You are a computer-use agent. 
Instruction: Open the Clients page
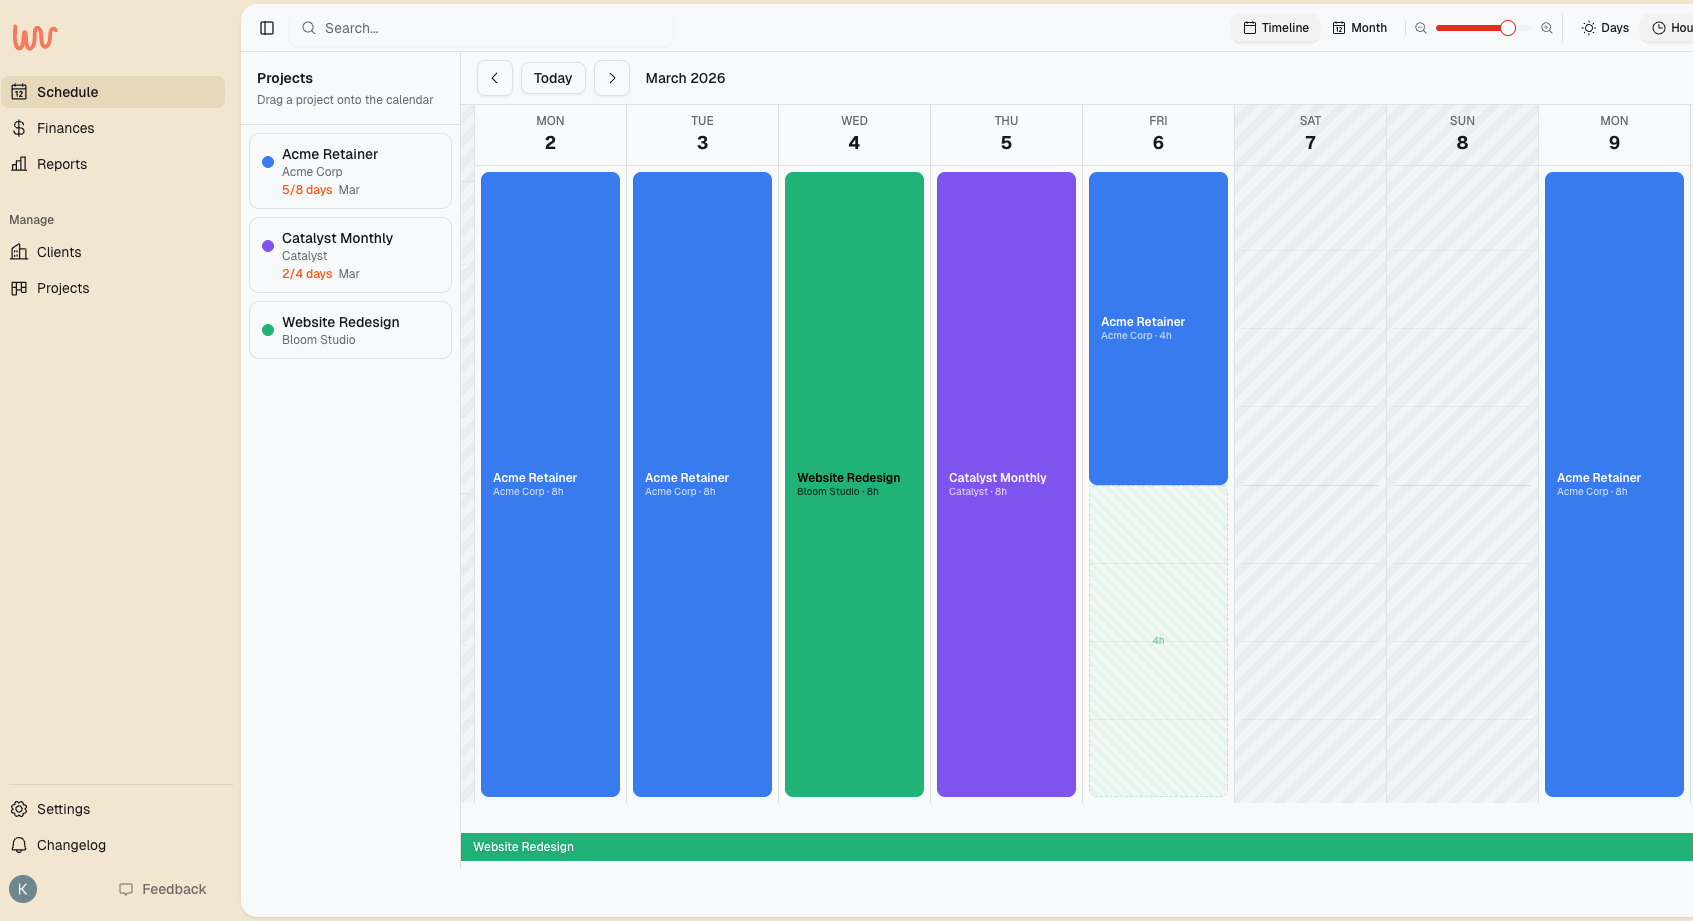click(58, 252)
